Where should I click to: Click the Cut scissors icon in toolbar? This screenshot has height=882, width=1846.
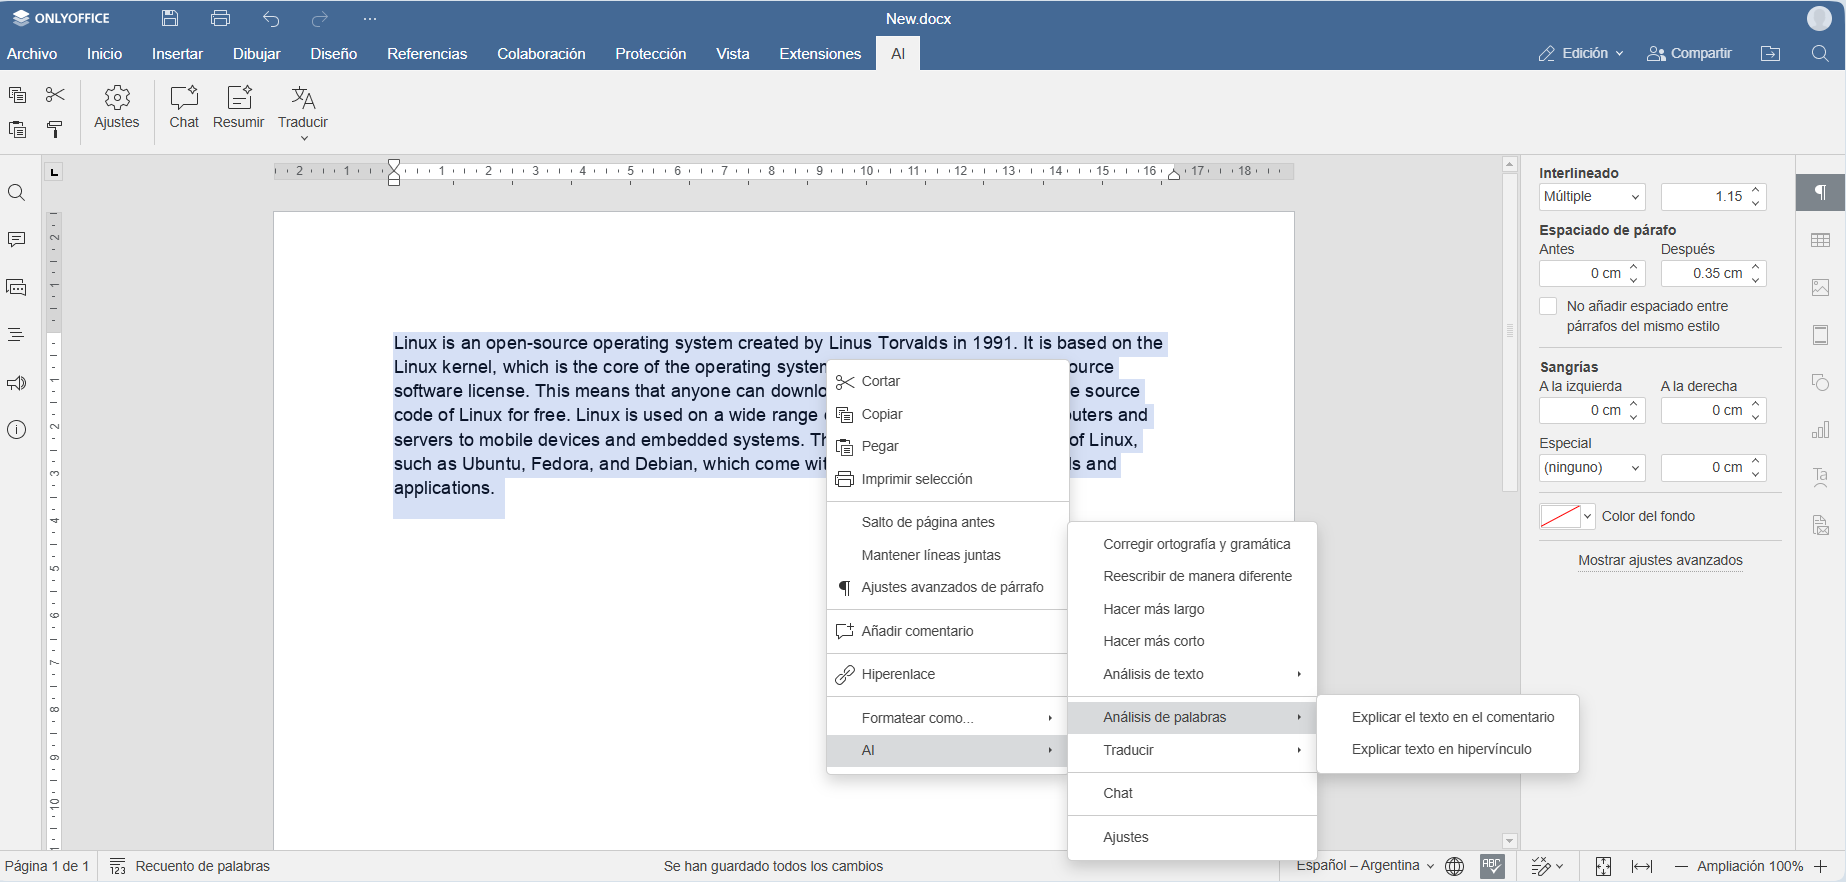pyautogui.click(x=55, y=95)
